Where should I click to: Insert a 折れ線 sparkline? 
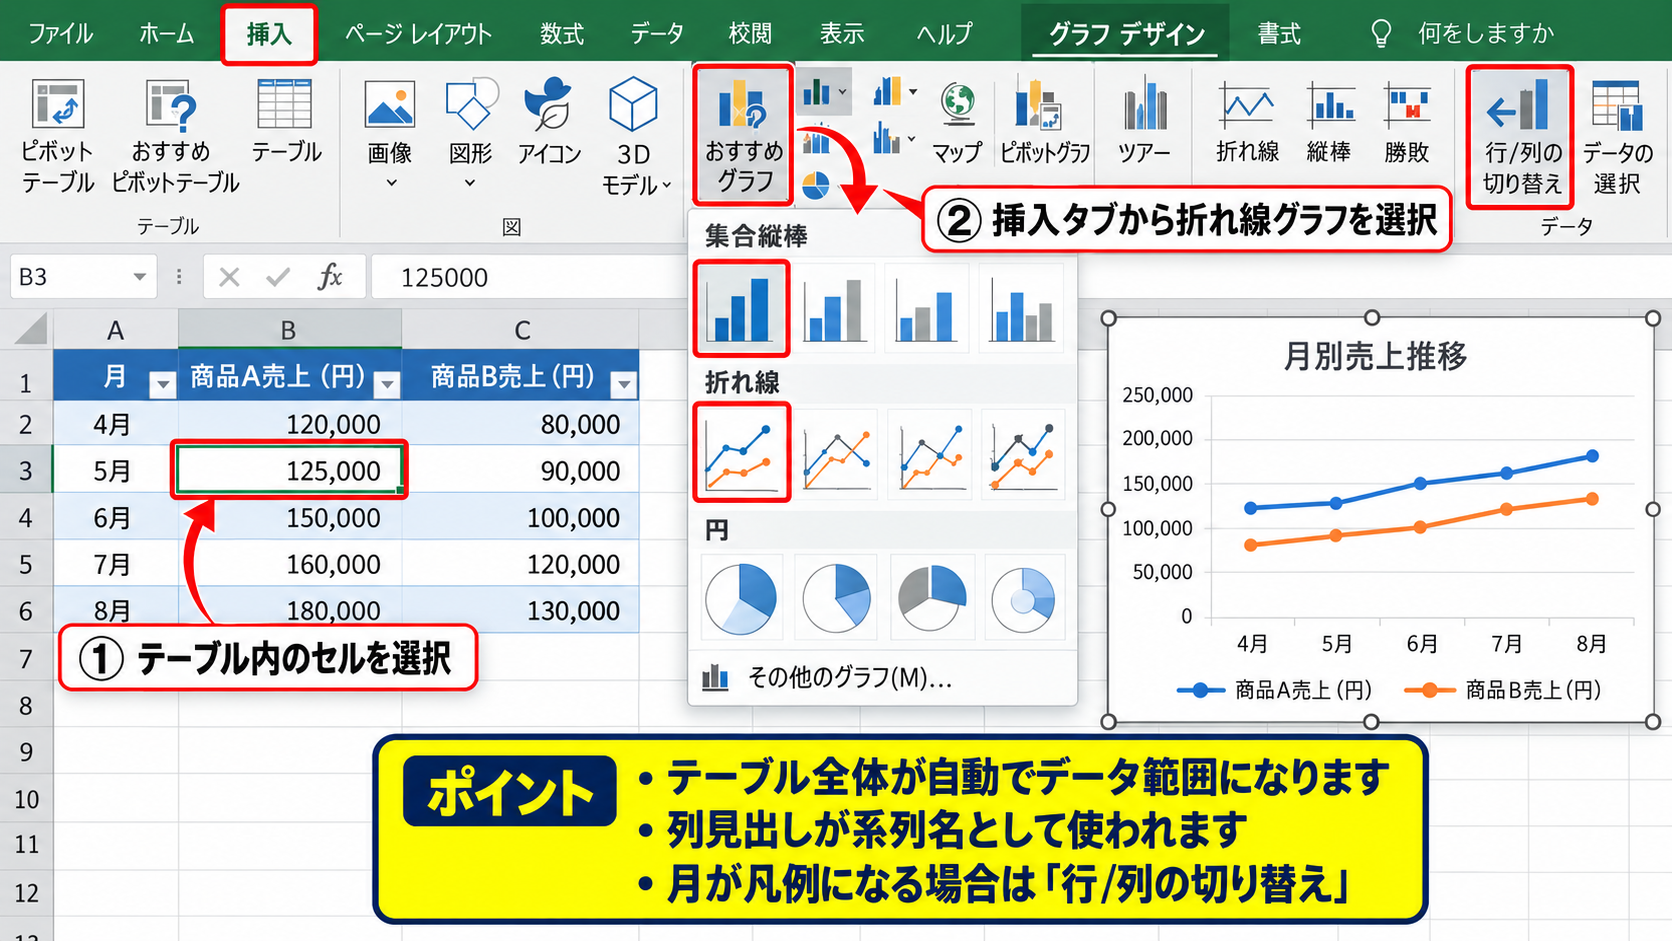(1247, 123)
